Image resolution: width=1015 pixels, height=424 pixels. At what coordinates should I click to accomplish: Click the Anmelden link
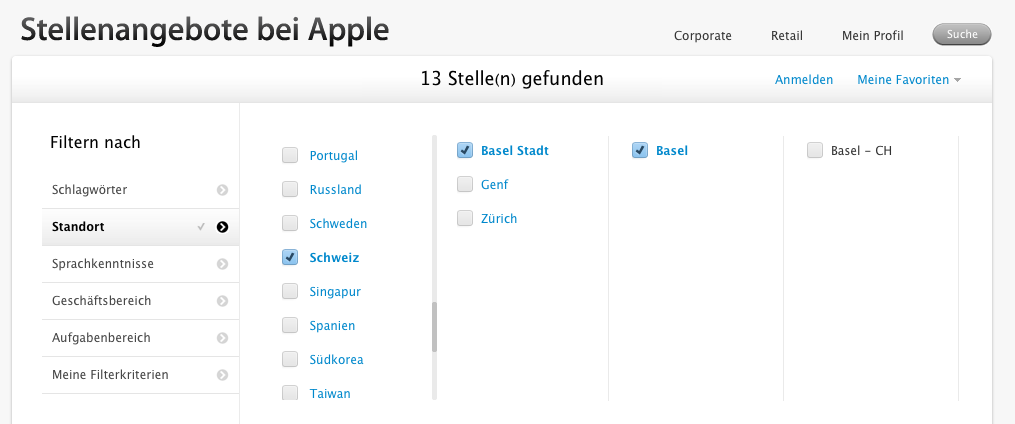[x=803, y=80]
